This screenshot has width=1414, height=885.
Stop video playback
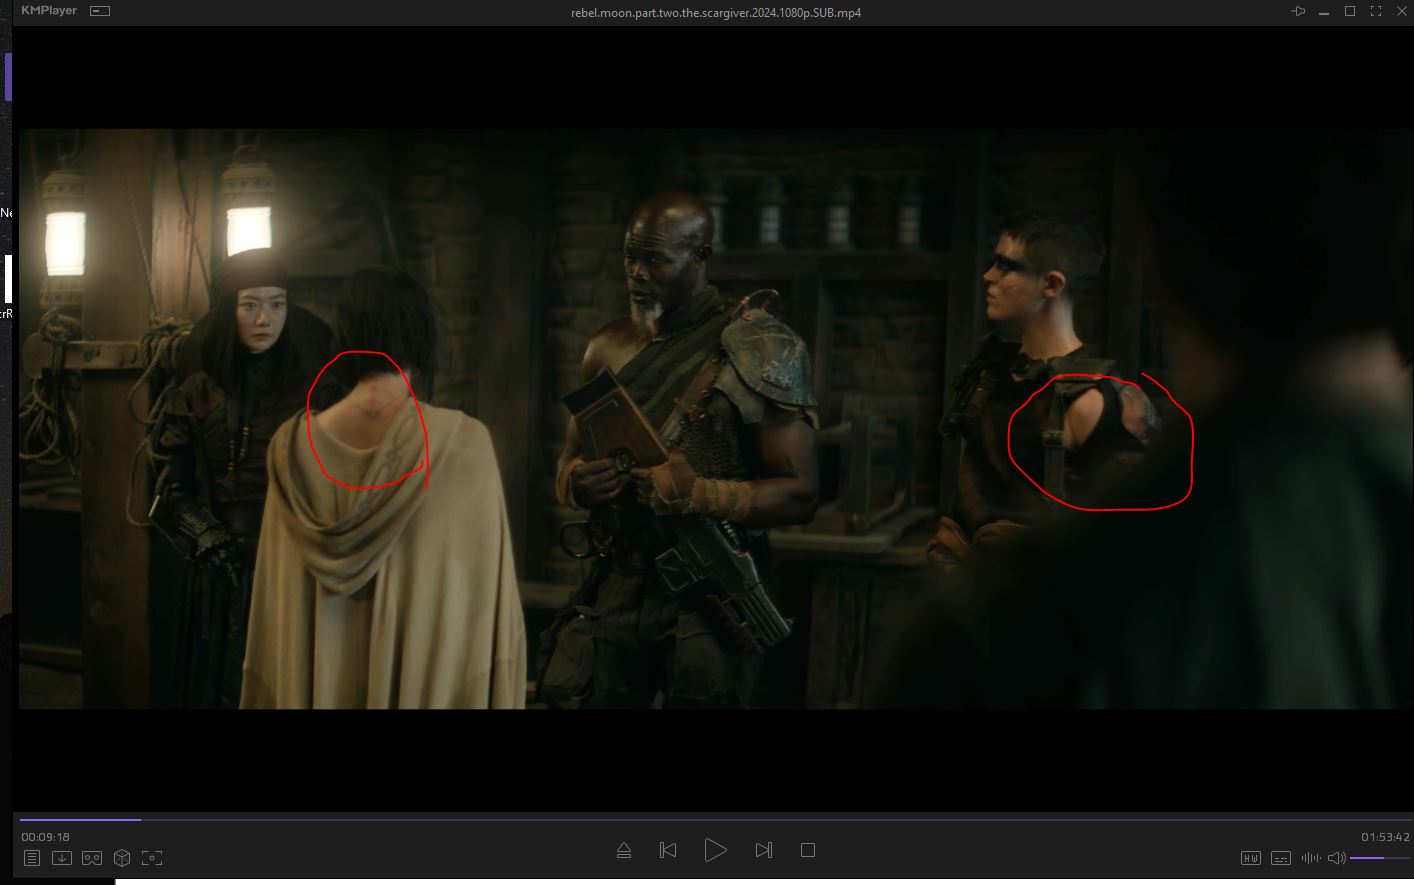[x=808, y=850]
